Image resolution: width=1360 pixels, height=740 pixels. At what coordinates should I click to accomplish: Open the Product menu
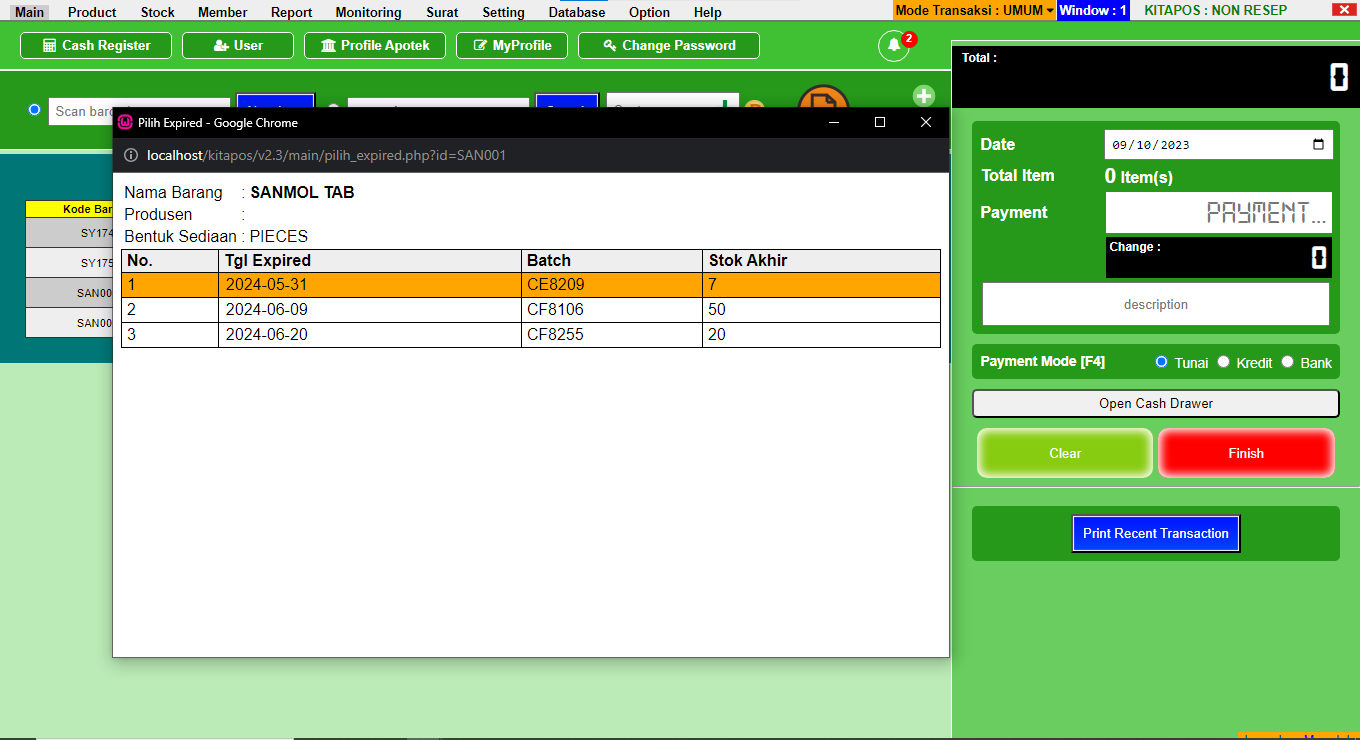pyautogui.click(x=92, y=12)
